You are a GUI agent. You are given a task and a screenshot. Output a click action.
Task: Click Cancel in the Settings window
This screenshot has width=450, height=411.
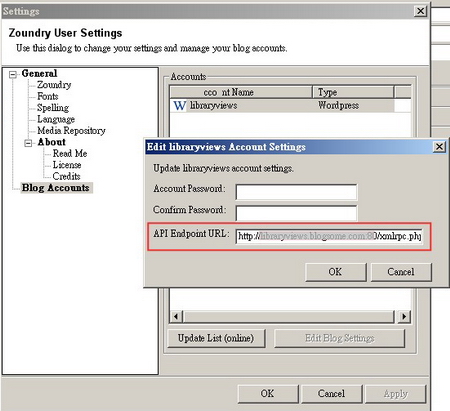click(332, 394)
